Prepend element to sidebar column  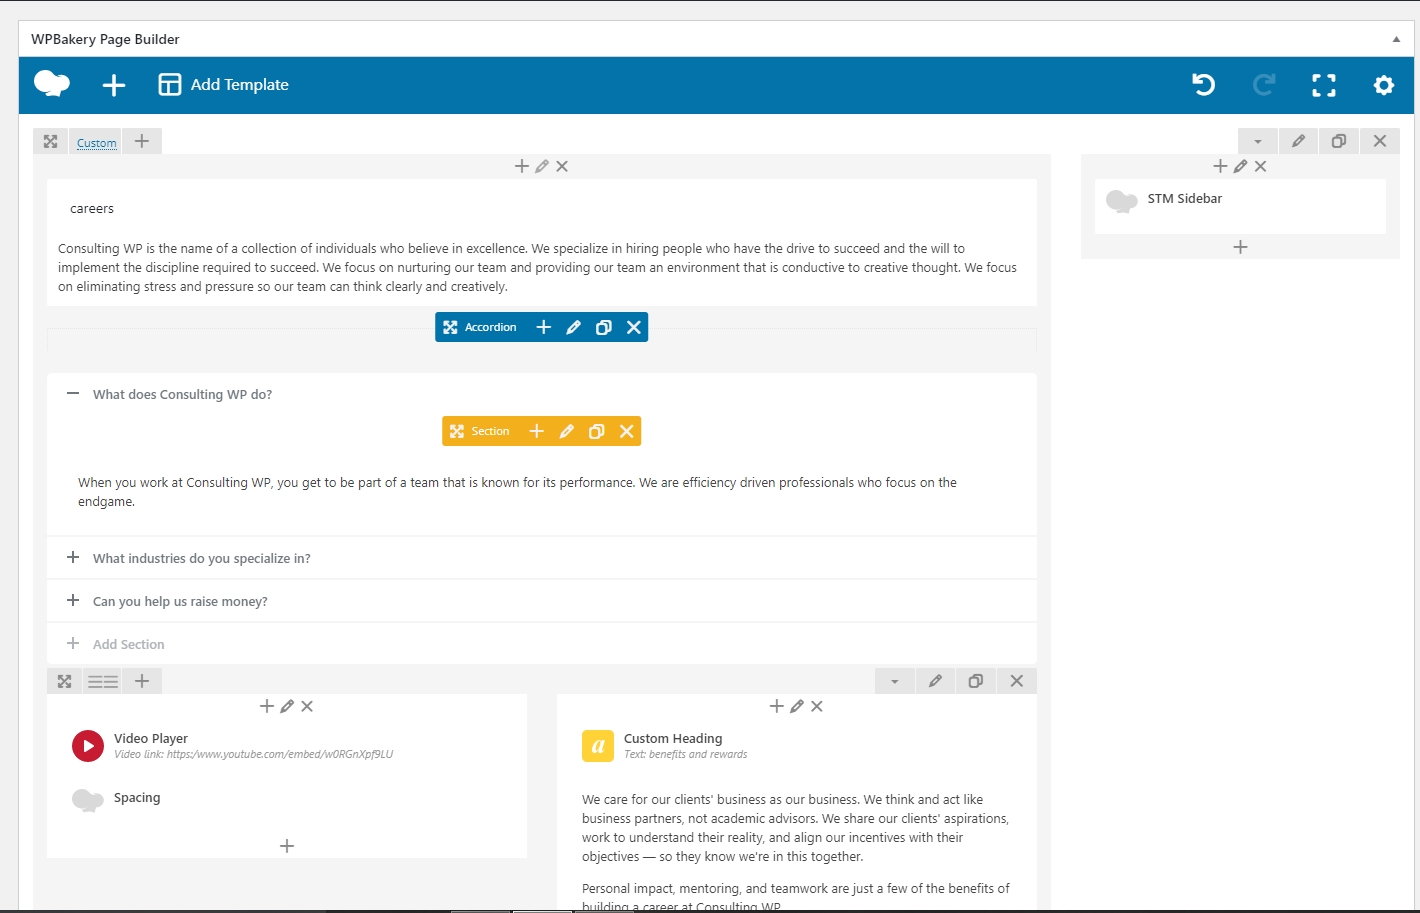click(1220, 166)
